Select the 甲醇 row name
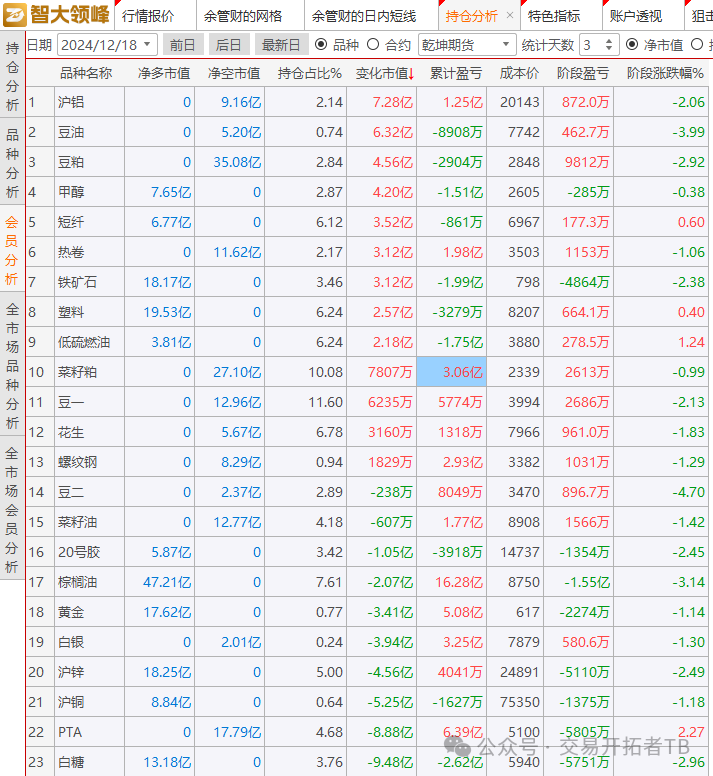 [71, 192]
